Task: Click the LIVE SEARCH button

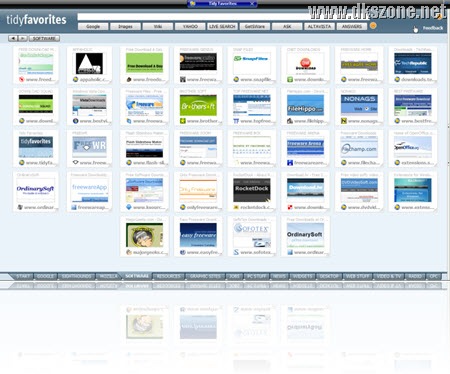Action: click(x=222, y=26)
